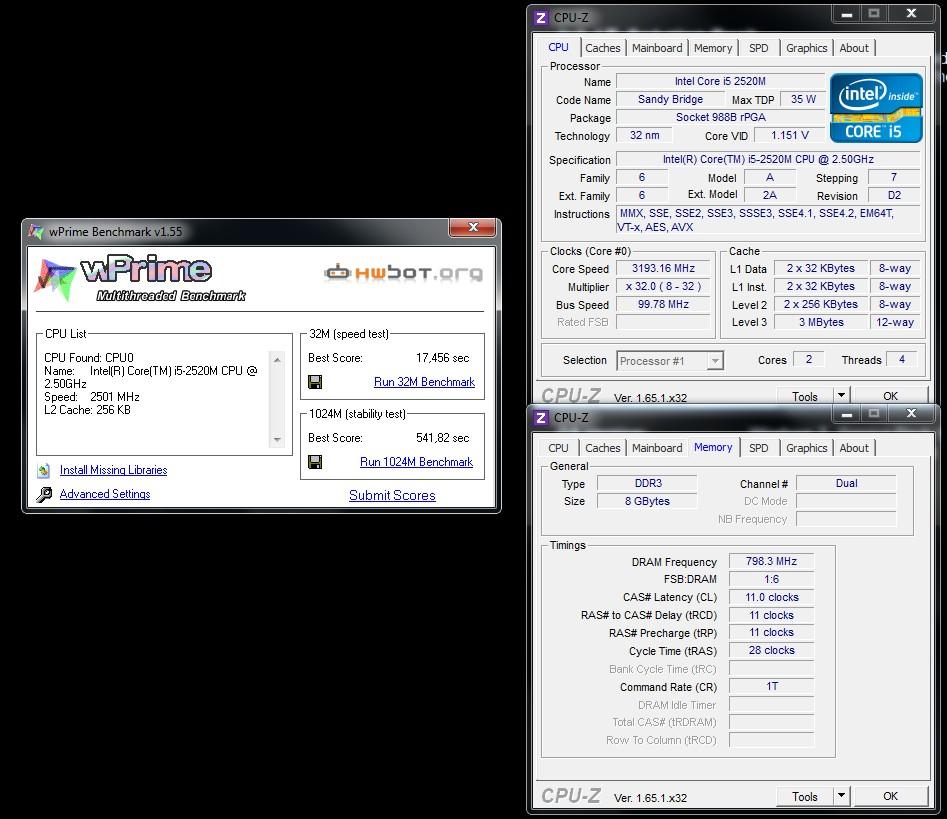Click OK in lower CPU-Z window
947x819 pixels.
click(x=890, y=796)
